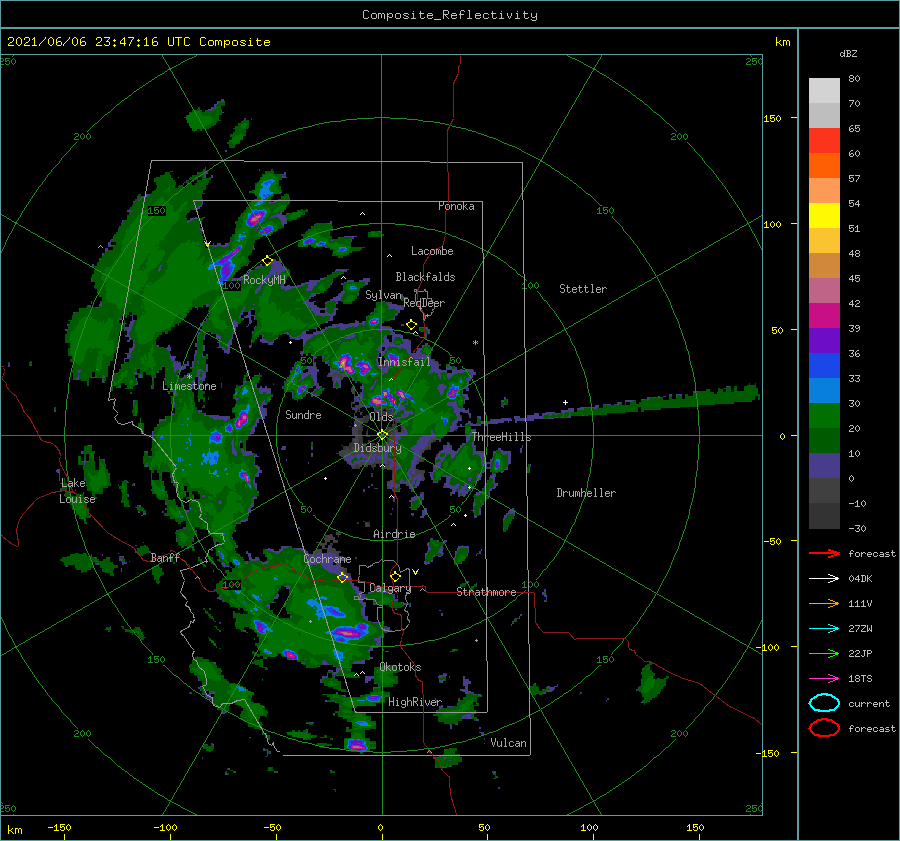Click the cyan 'current' ellipse icon

pyautogui.click(x=824, y=703)
